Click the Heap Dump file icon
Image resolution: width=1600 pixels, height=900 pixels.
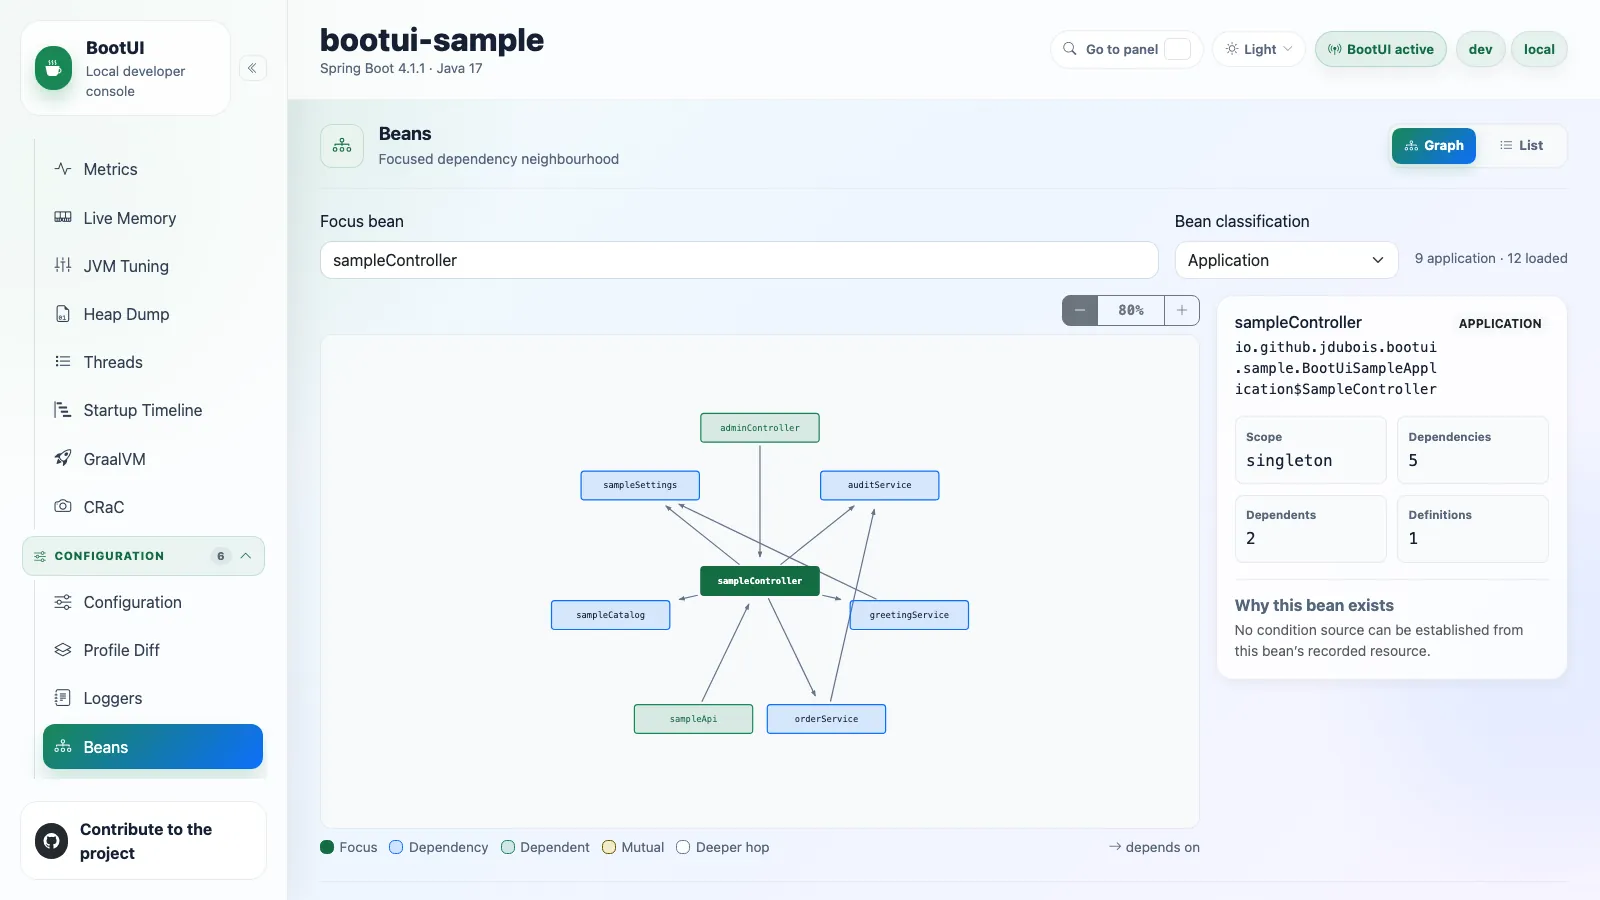[63, 313]
